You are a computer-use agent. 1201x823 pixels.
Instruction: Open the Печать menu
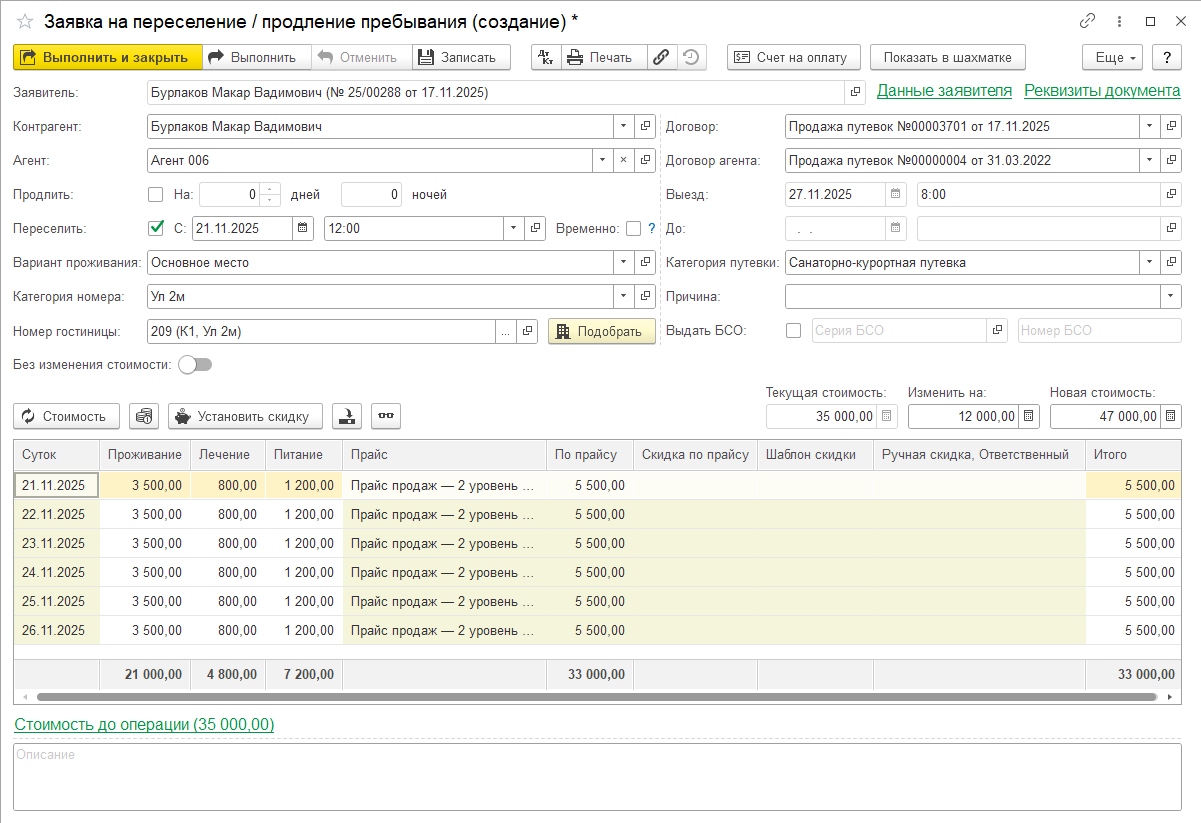[603, 57]
